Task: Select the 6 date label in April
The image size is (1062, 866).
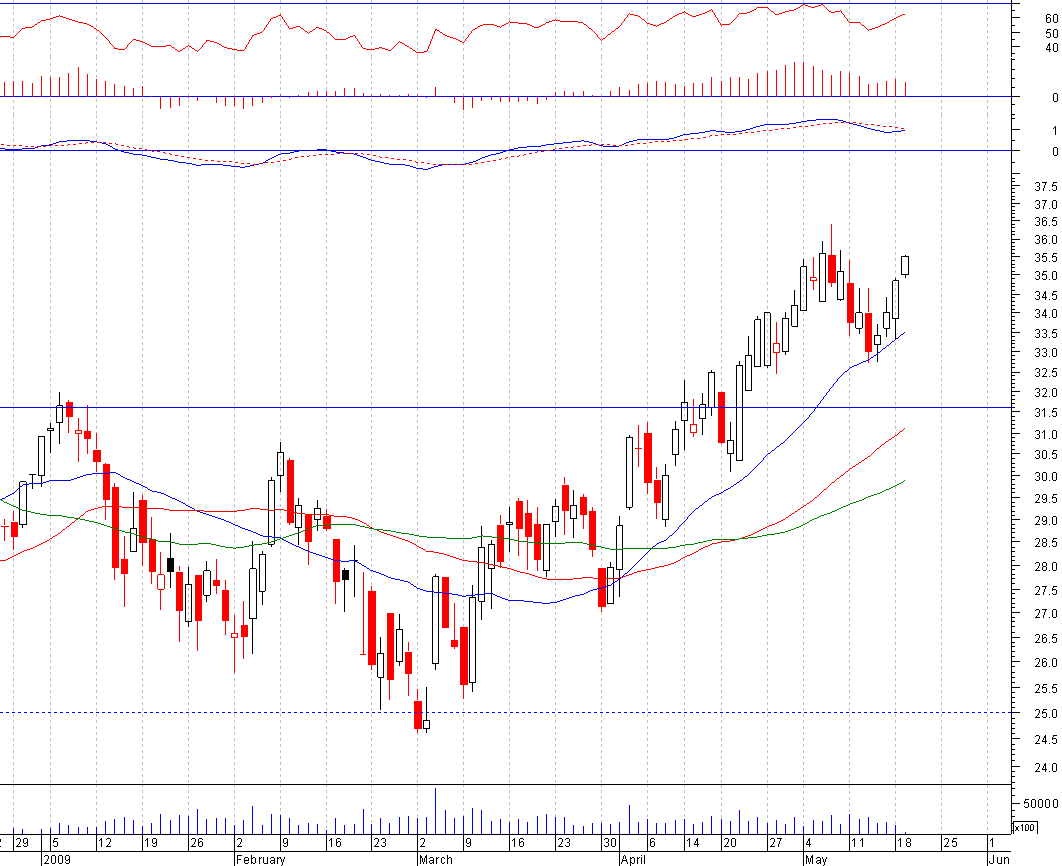Action: coord(652,843)
